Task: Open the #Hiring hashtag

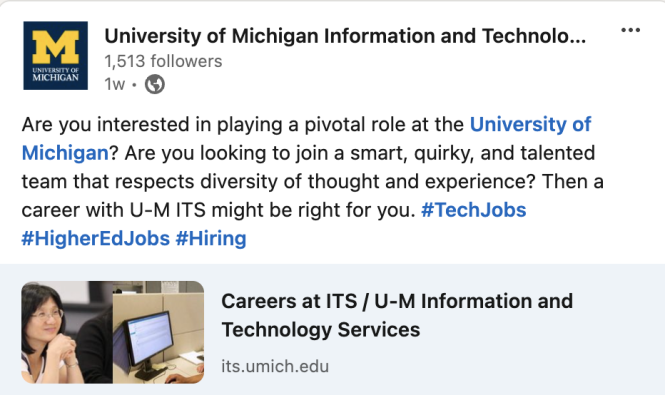Action: click(211, 238)
